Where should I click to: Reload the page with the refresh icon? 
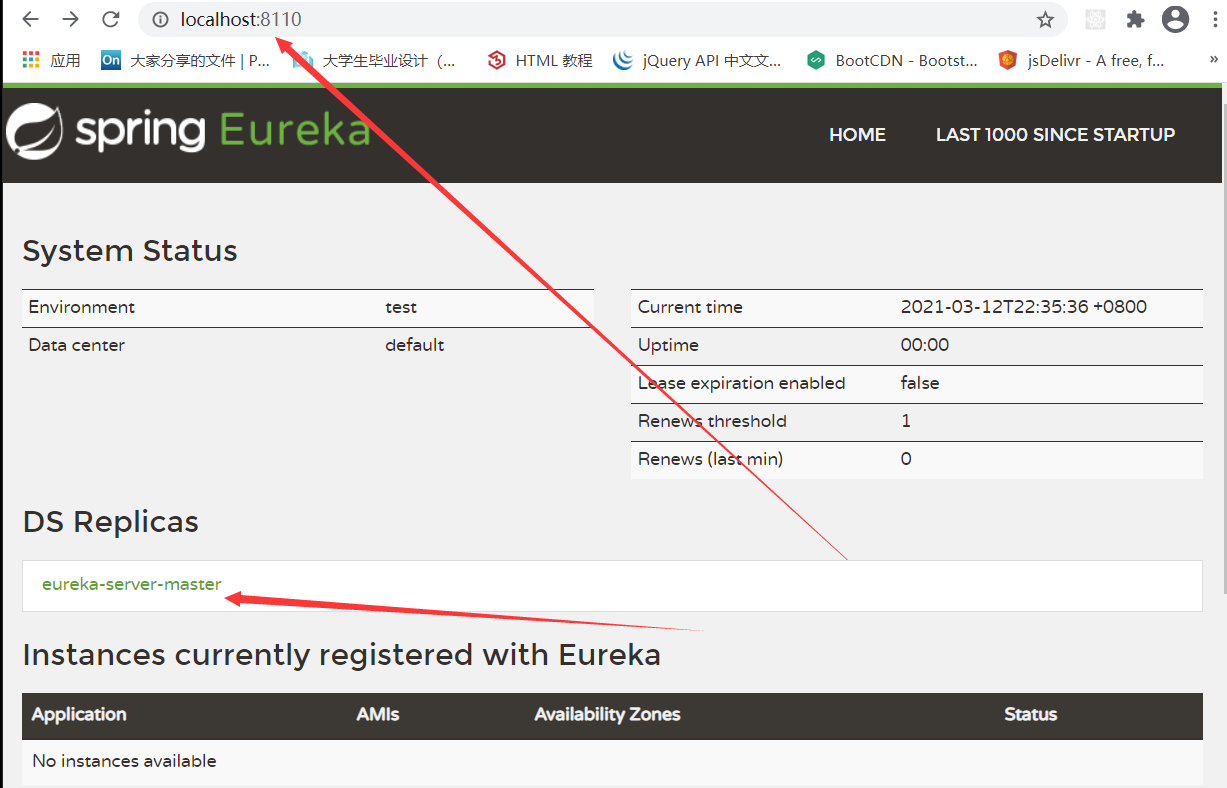pos(111,19)
